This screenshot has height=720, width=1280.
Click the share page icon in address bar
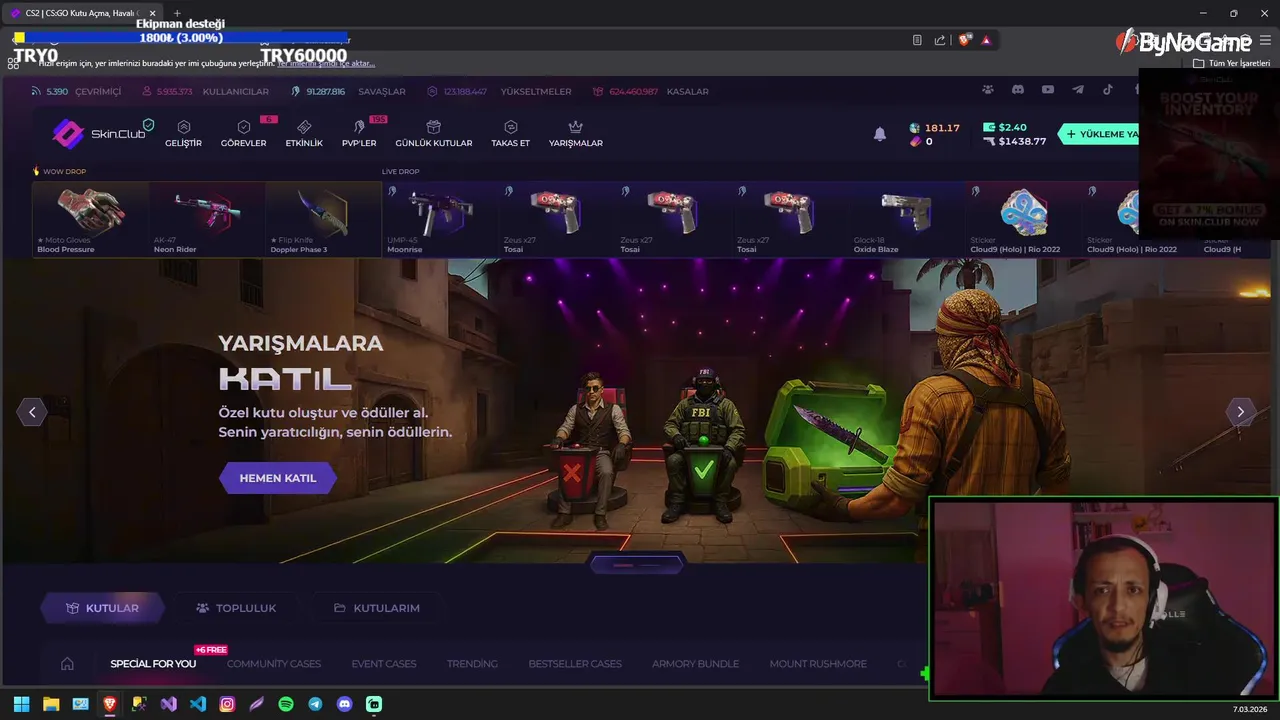[x=940, y=40]
